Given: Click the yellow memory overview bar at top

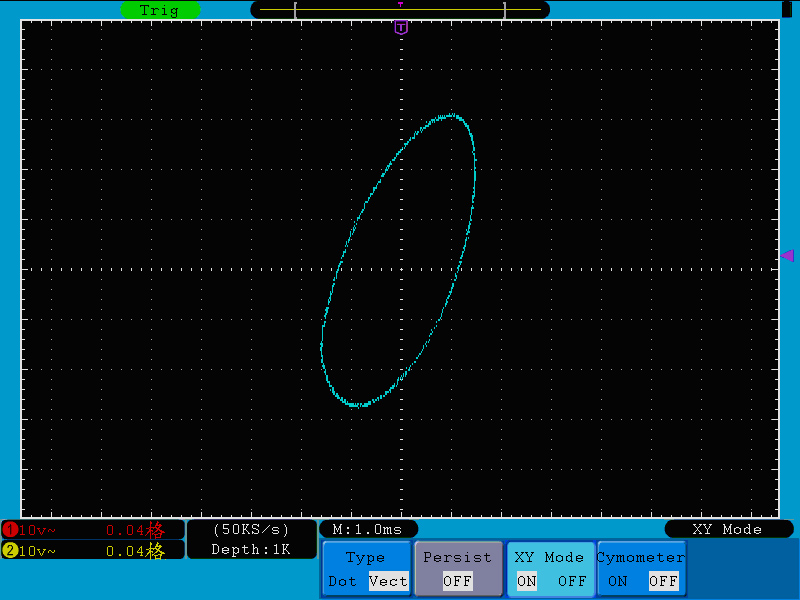Looking at the screenshot, I should (400, 10).
